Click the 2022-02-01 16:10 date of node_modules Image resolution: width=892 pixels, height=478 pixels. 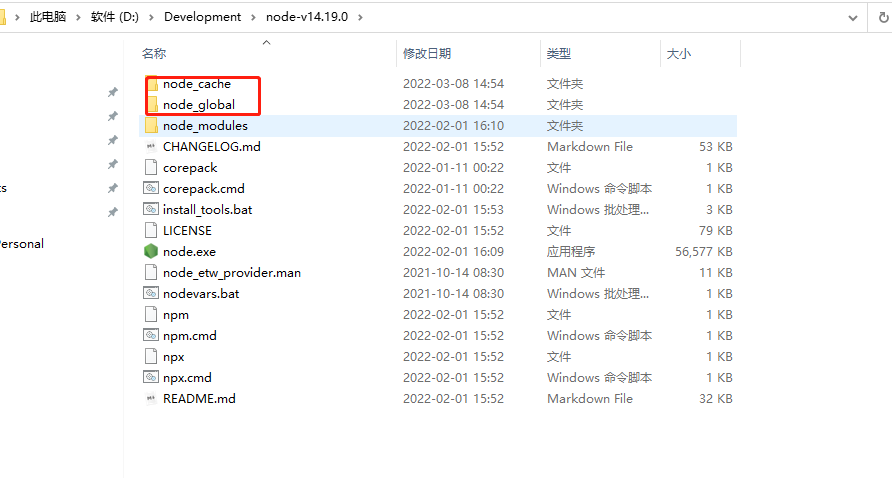click(453, 126)
